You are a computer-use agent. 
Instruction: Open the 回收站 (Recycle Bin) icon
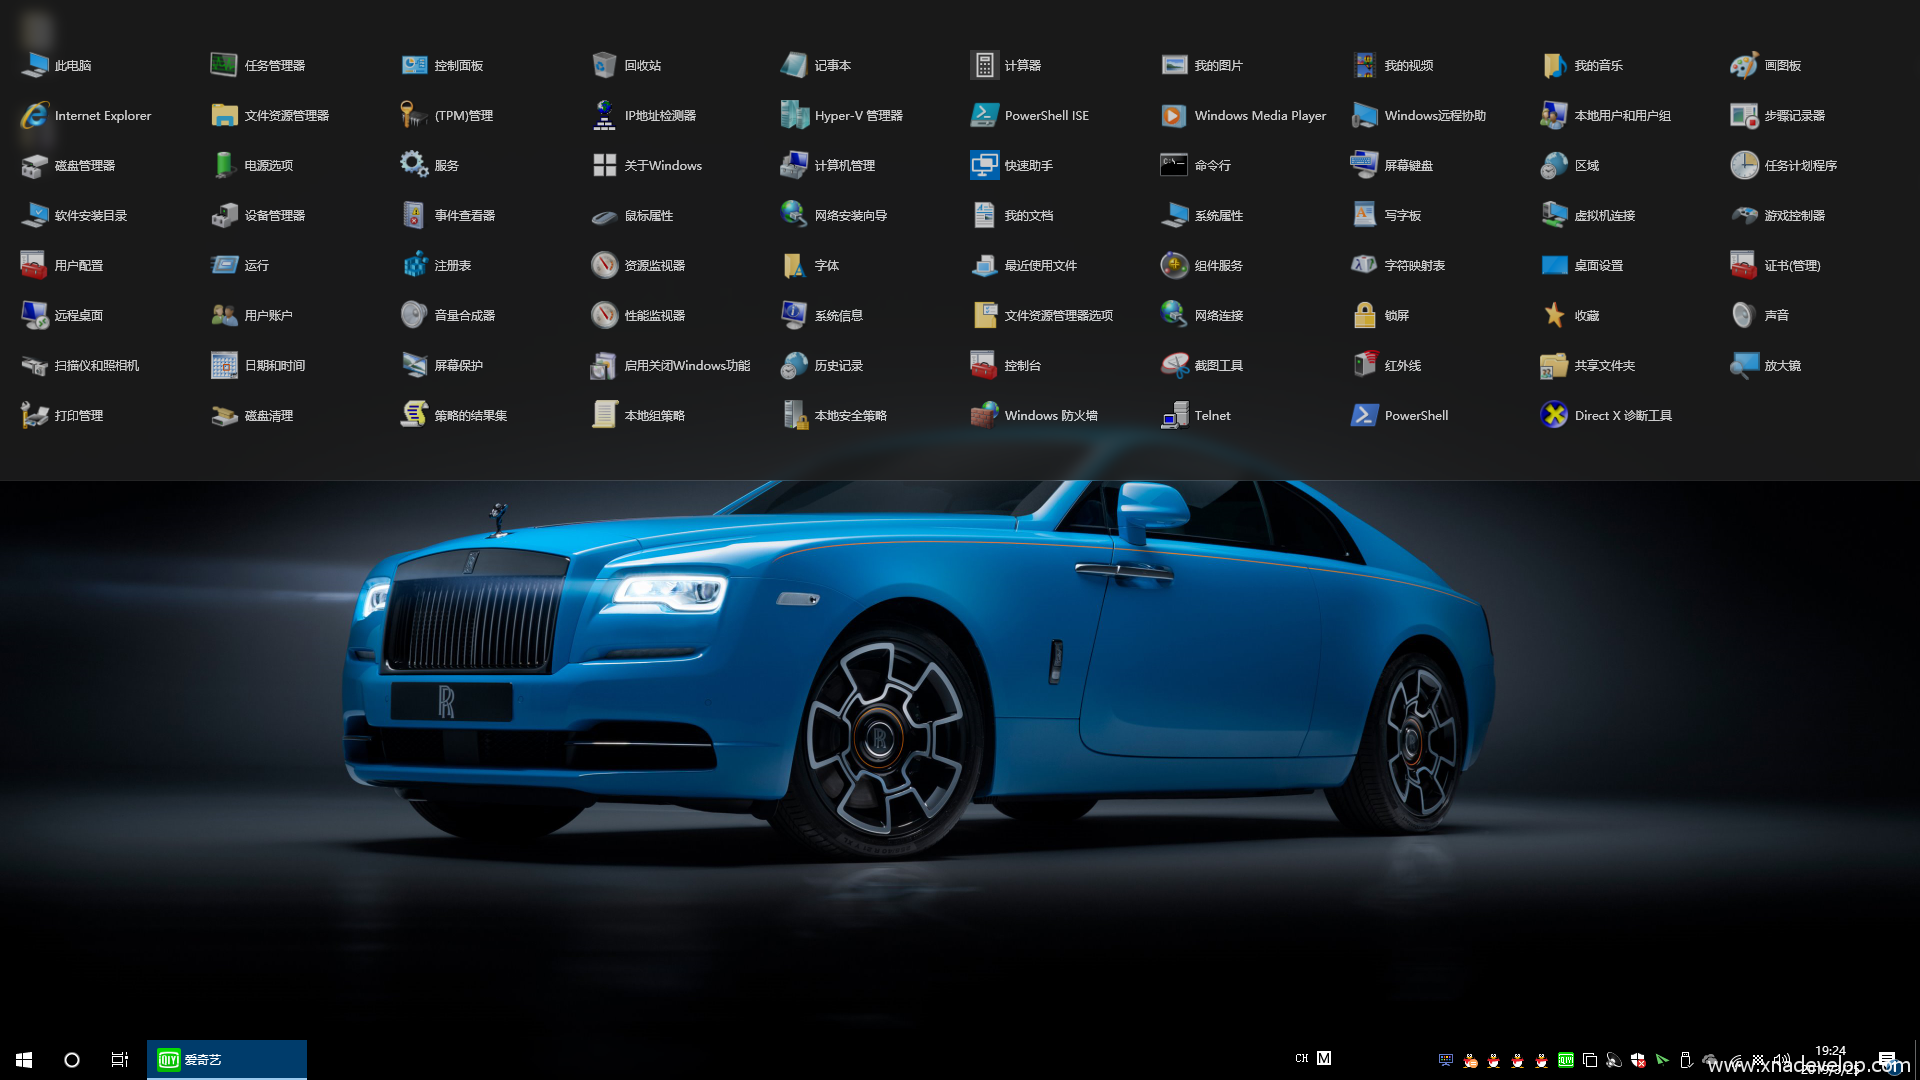click(x=604, y=65)
